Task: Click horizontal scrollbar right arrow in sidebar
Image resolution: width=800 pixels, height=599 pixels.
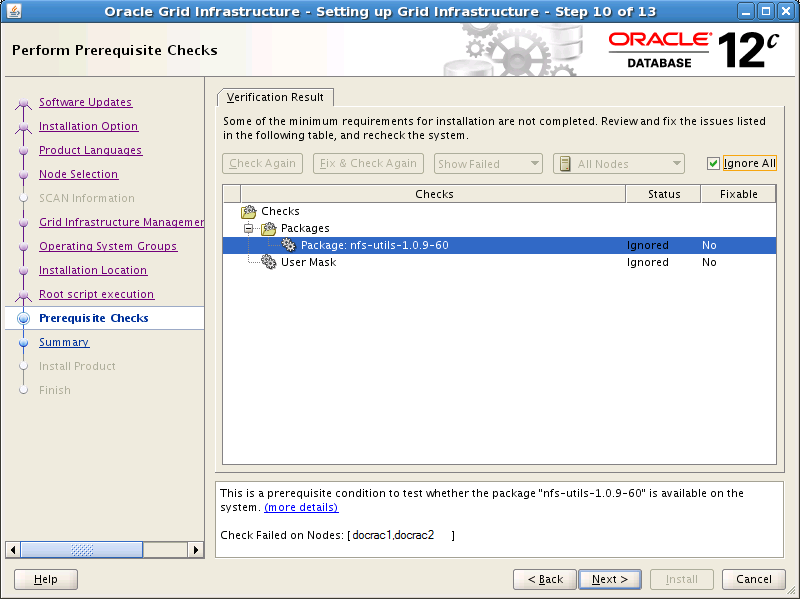Action: pos(196,550)
